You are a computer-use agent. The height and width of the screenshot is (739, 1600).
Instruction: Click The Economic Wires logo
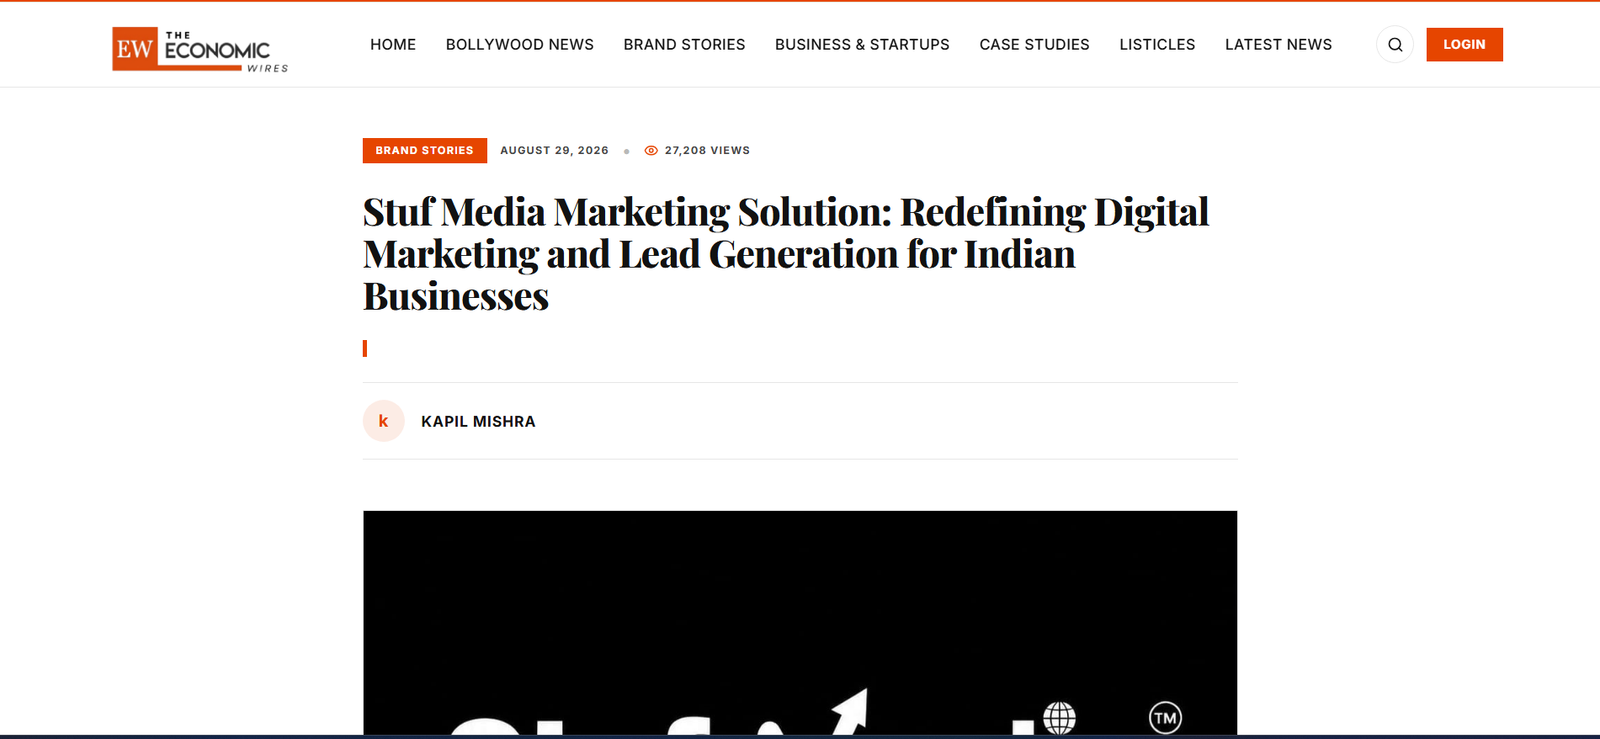click(200, 50)
